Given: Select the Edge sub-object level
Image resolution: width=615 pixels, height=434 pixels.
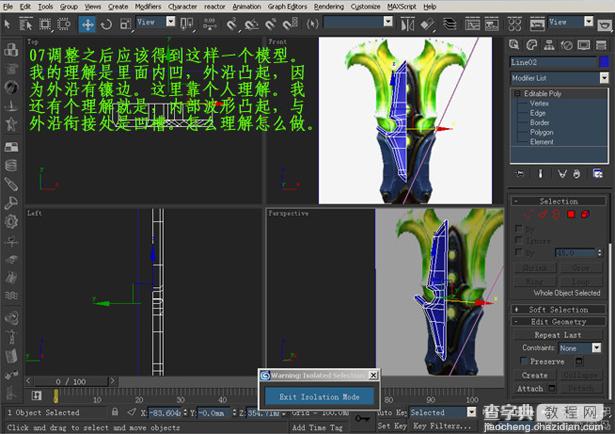Looking at the screenshot, I should 537,113.
